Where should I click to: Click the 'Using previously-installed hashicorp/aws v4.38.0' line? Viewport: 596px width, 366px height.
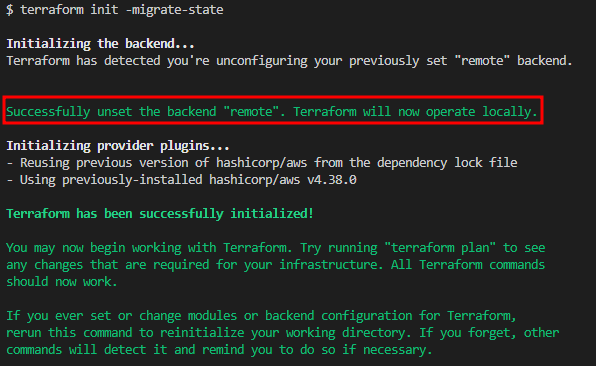tap(181, 180)
